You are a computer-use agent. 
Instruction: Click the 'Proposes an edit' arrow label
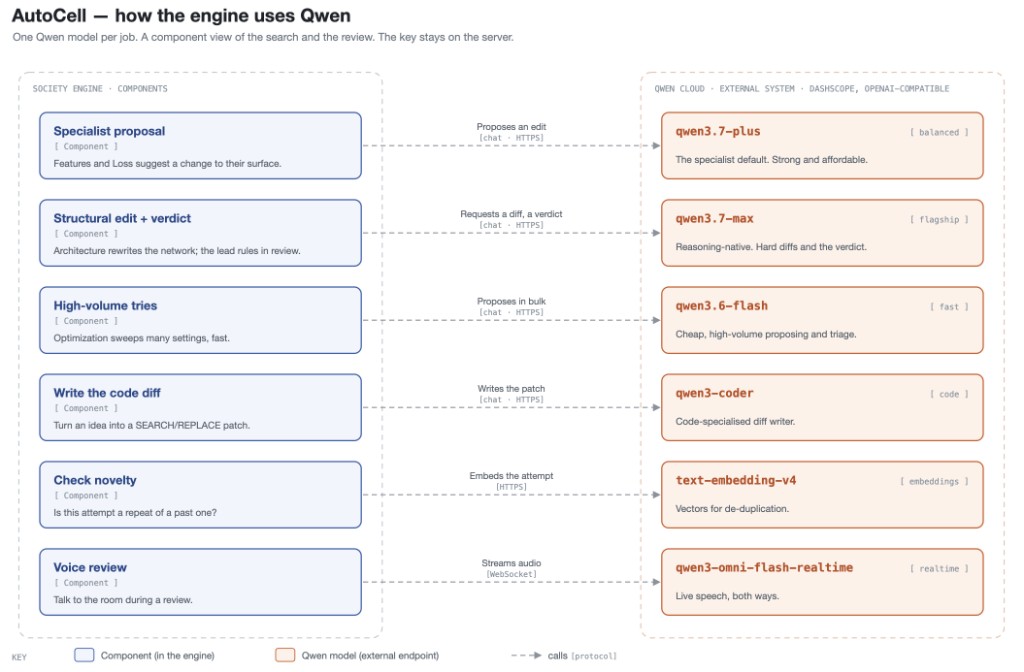click(x=511, y=127)
